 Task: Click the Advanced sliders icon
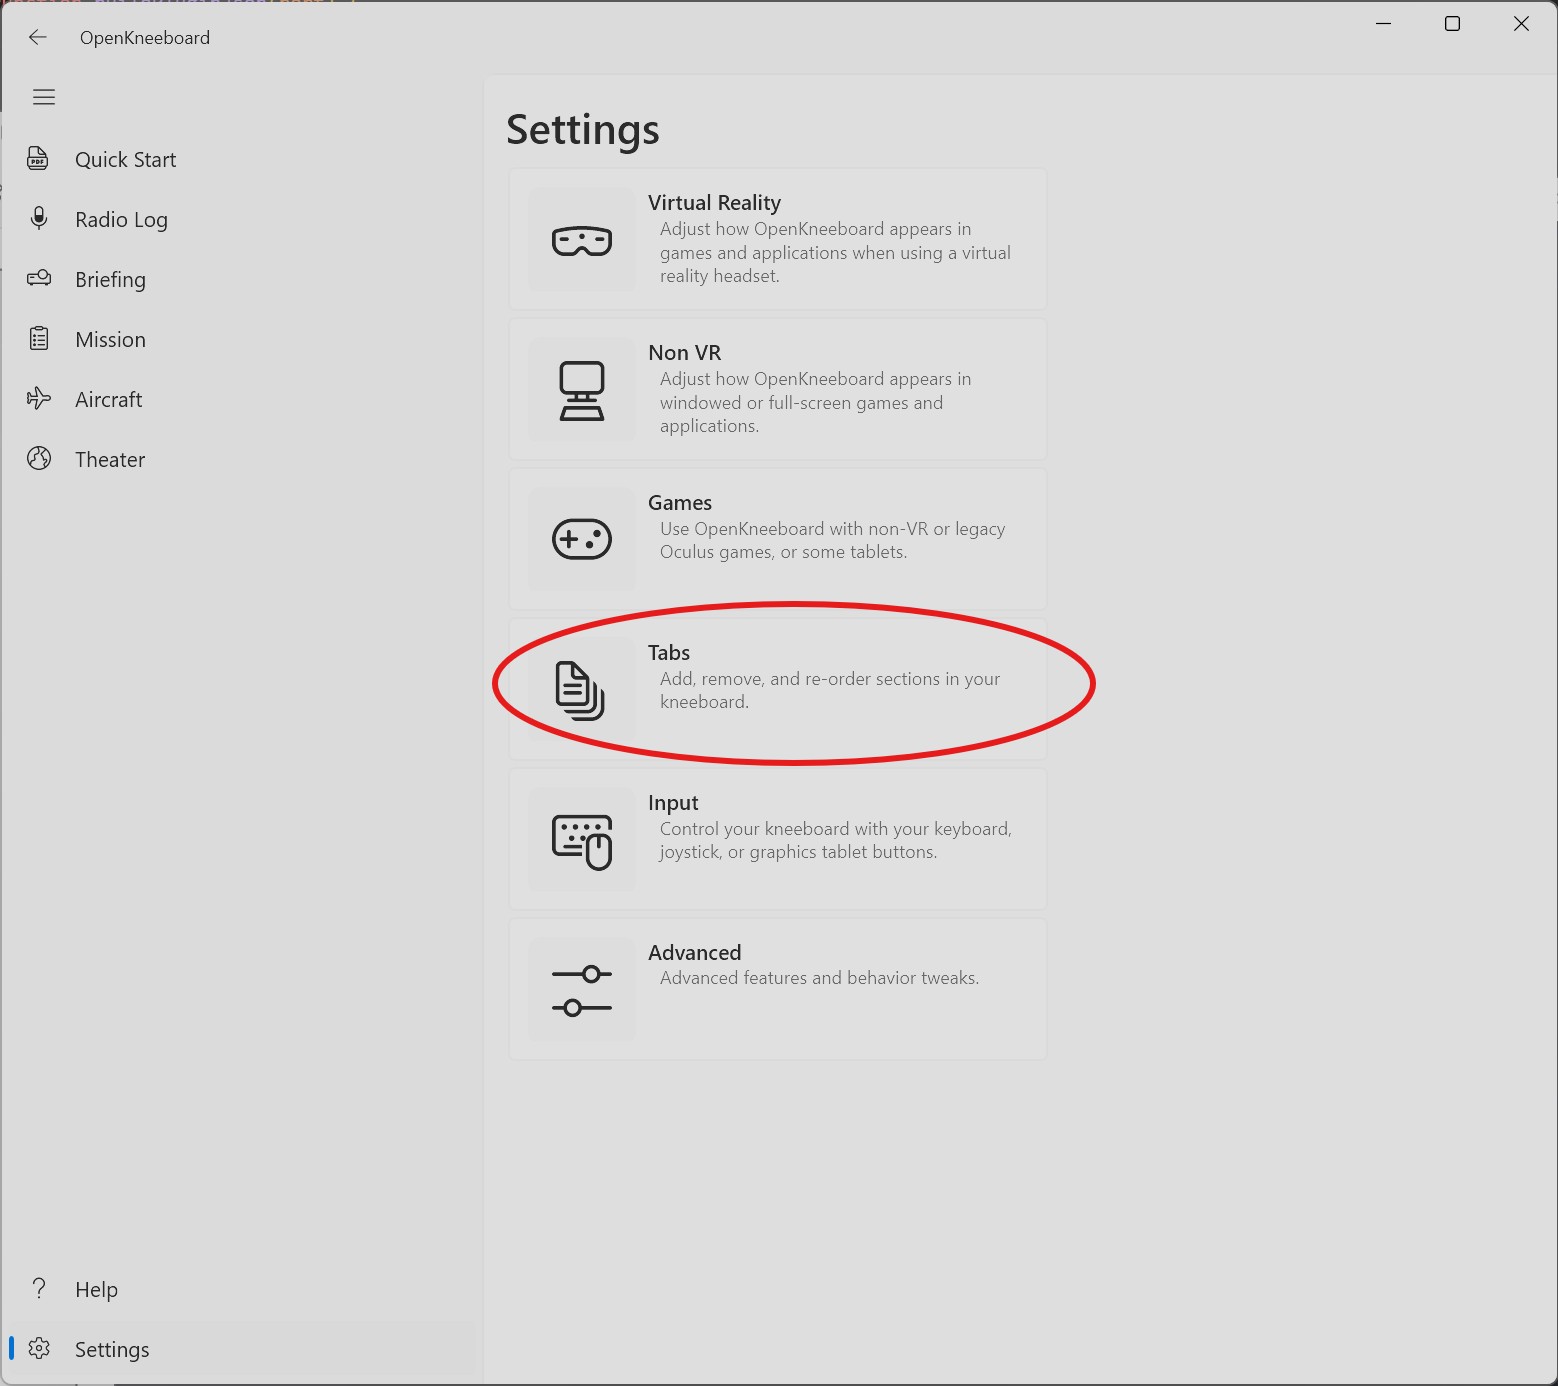click(582, 990)
